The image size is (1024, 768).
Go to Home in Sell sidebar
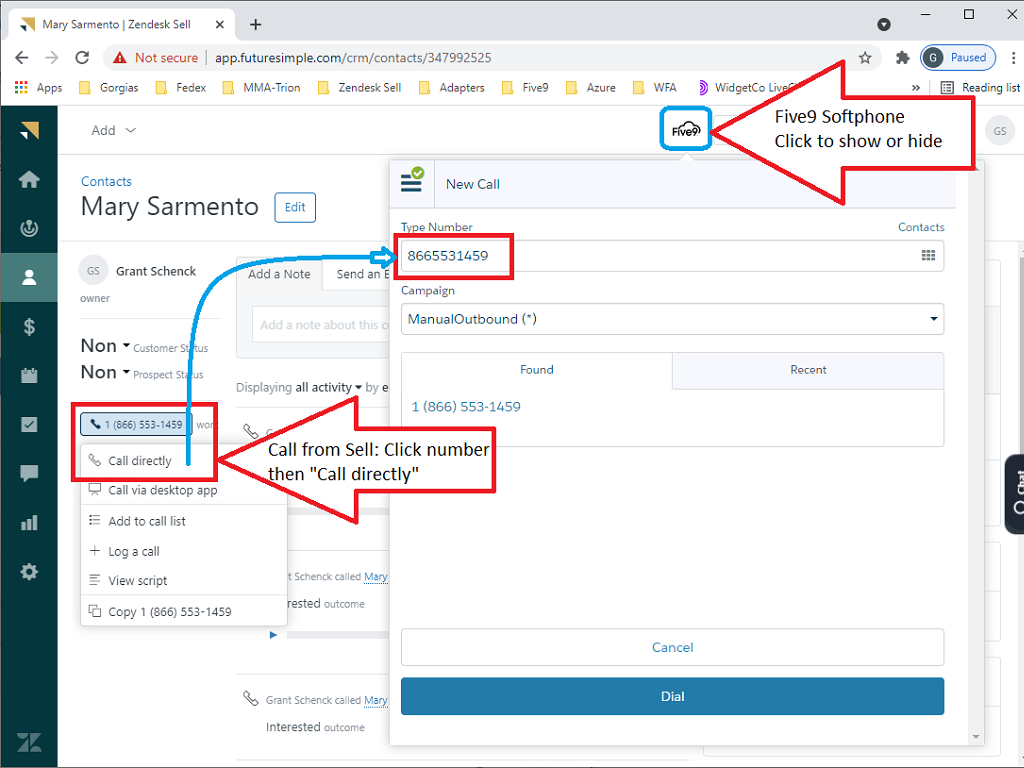click(29, 180)
